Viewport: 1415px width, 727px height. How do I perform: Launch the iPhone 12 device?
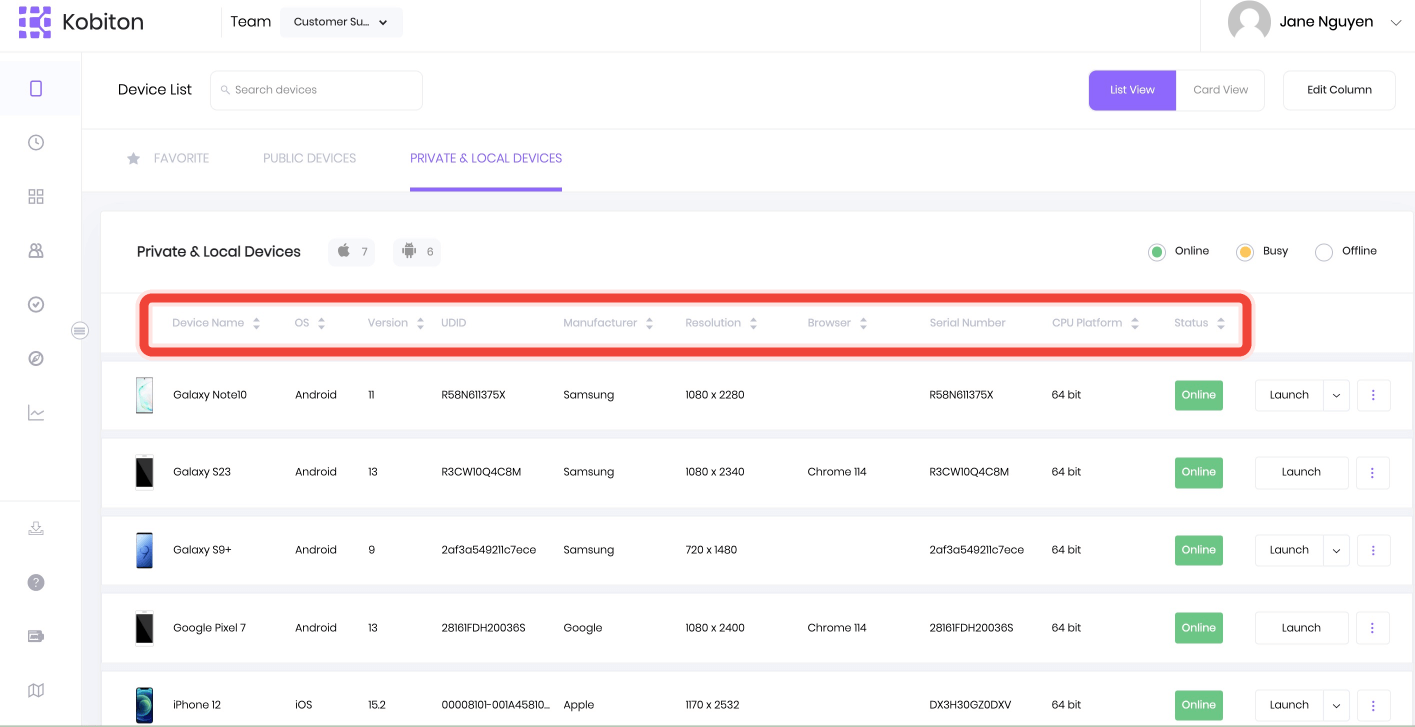click(1289, 705)
